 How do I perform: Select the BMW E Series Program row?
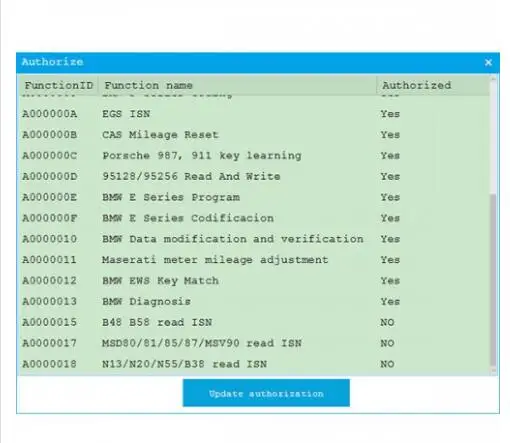click(x=254, y=197)
